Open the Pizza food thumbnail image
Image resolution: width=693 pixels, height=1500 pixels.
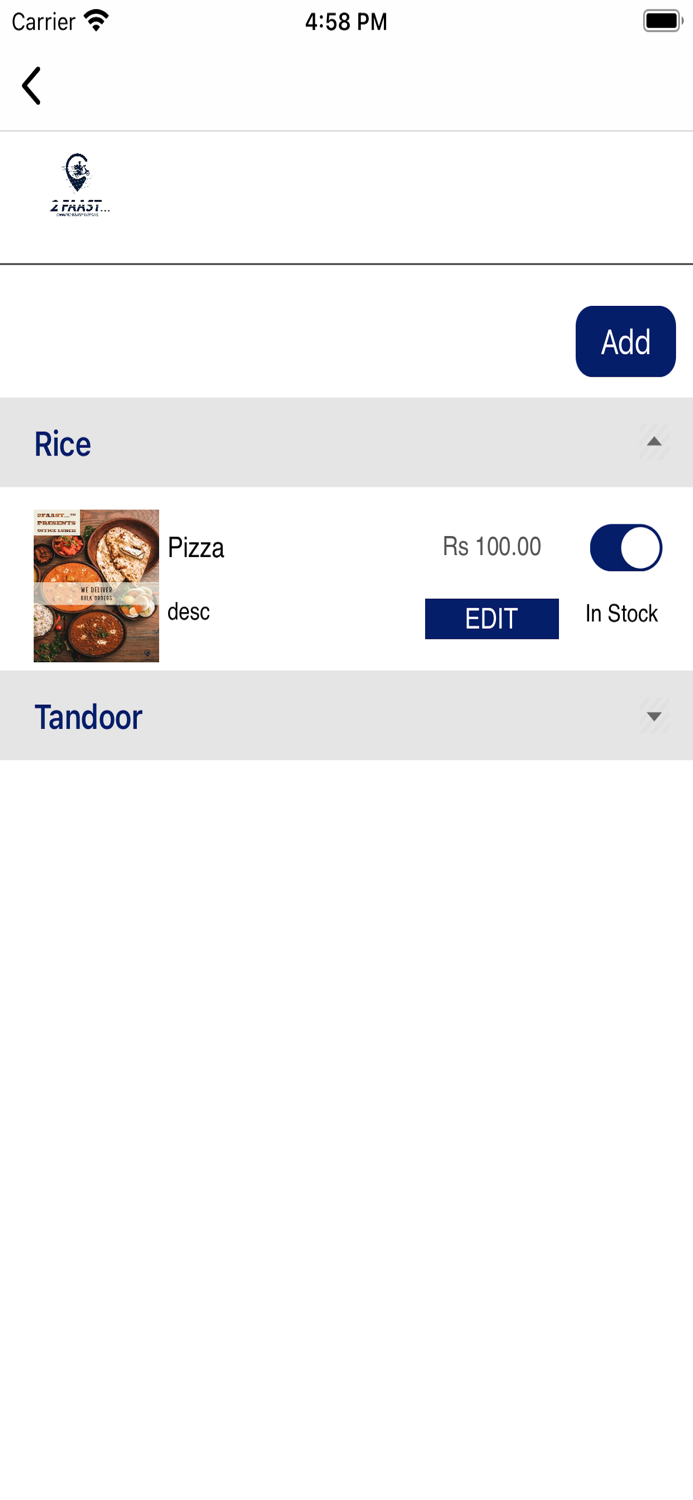(x=96, y=586)
